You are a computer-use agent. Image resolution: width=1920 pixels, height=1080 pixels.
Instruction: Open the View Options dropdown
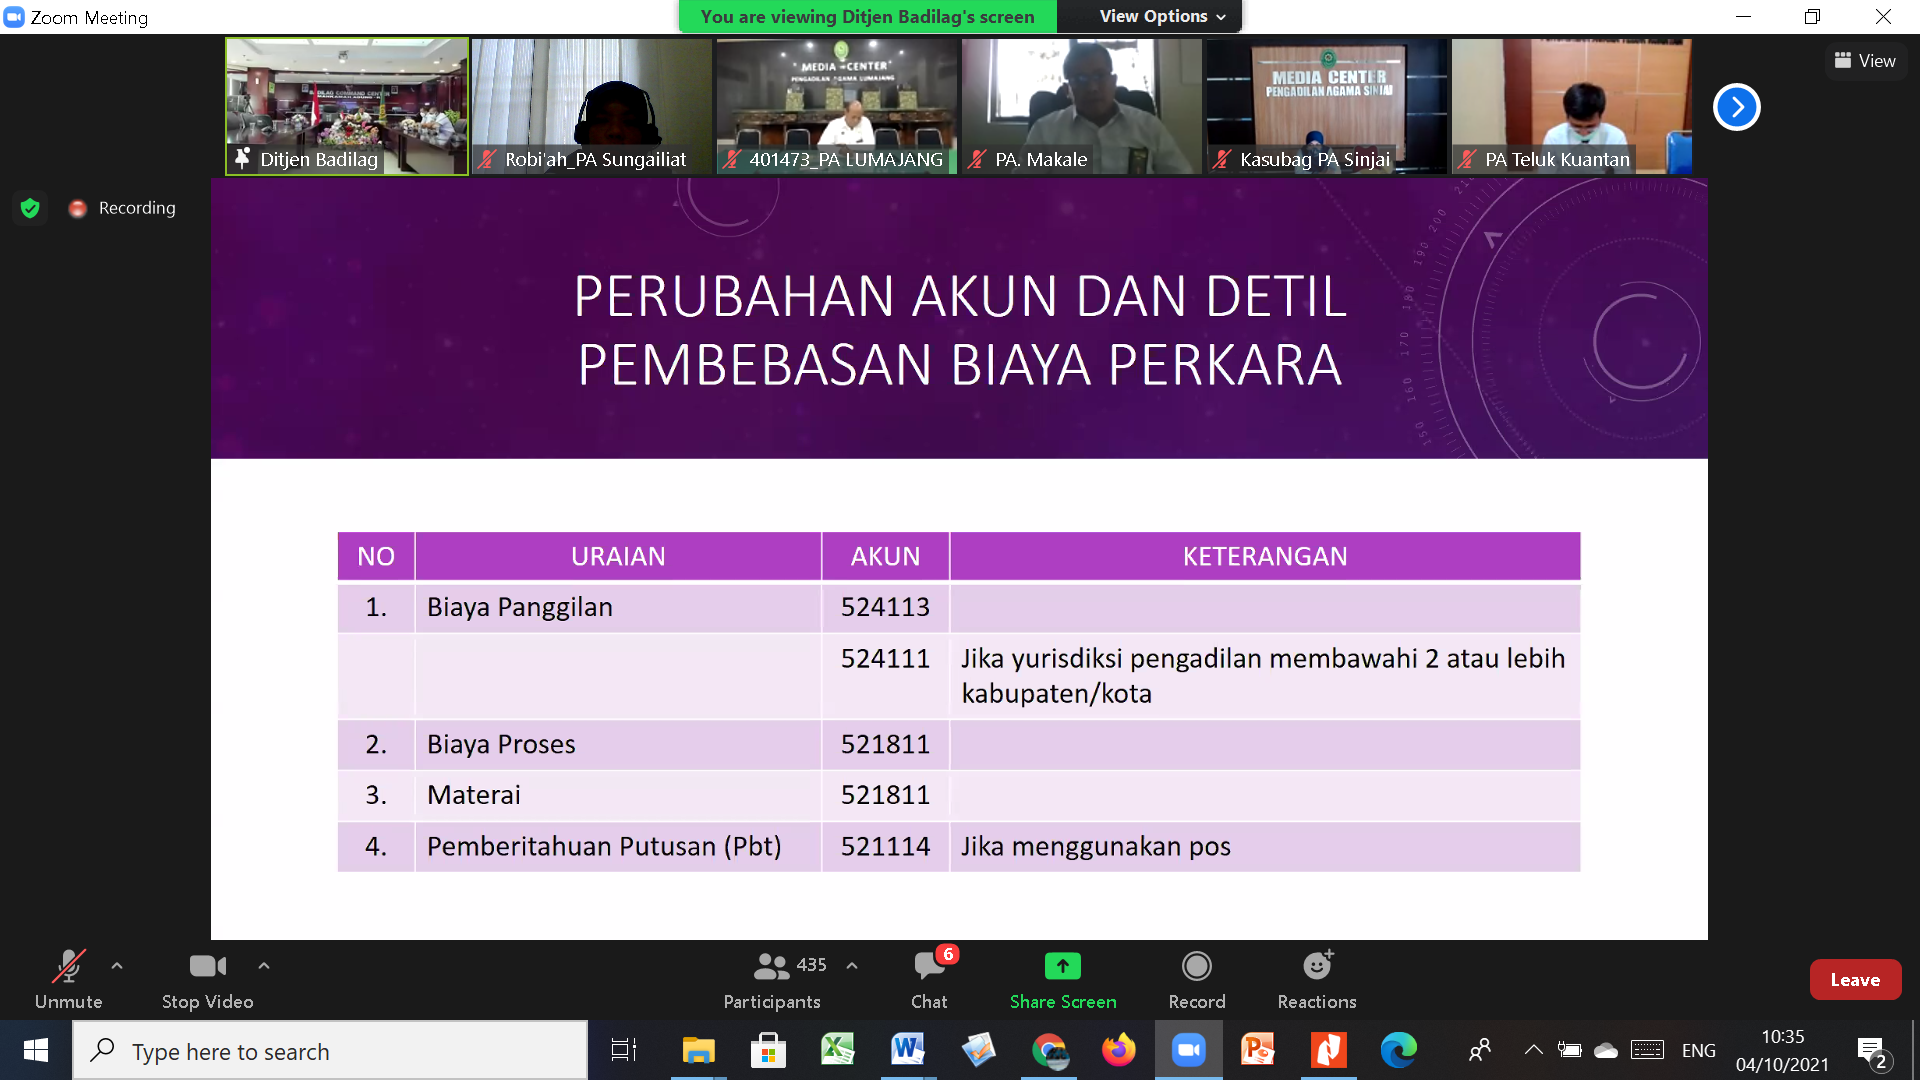[x=1161, y=16]
